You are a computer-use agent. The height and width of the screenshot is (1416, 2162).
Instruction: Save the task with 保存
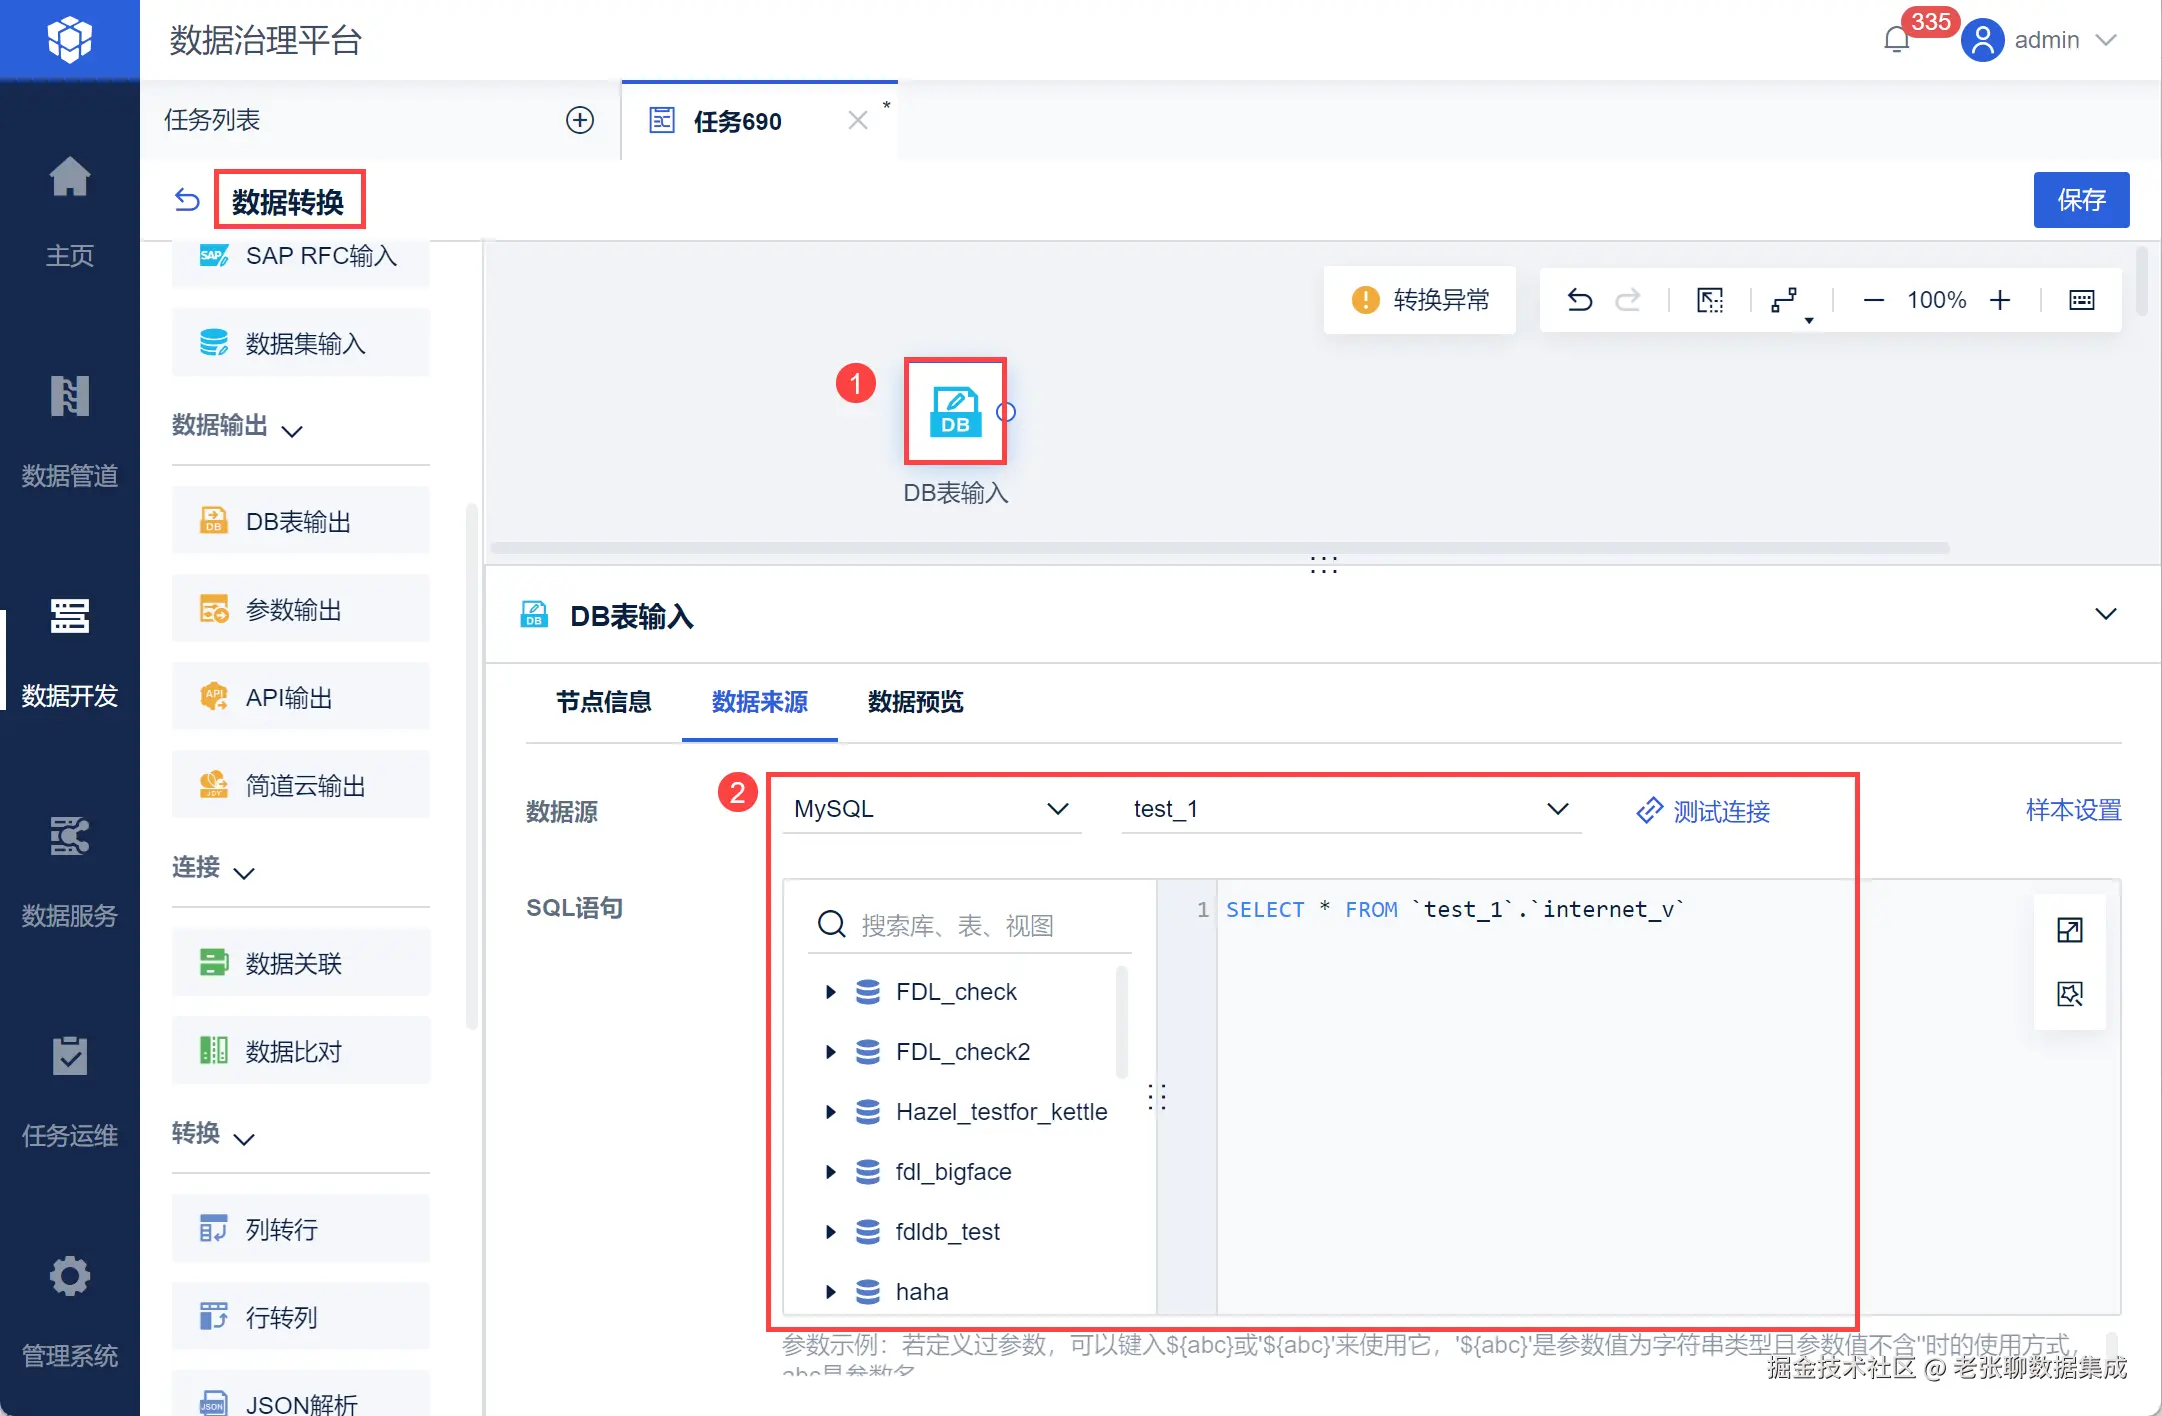[x=2081, y=200]
